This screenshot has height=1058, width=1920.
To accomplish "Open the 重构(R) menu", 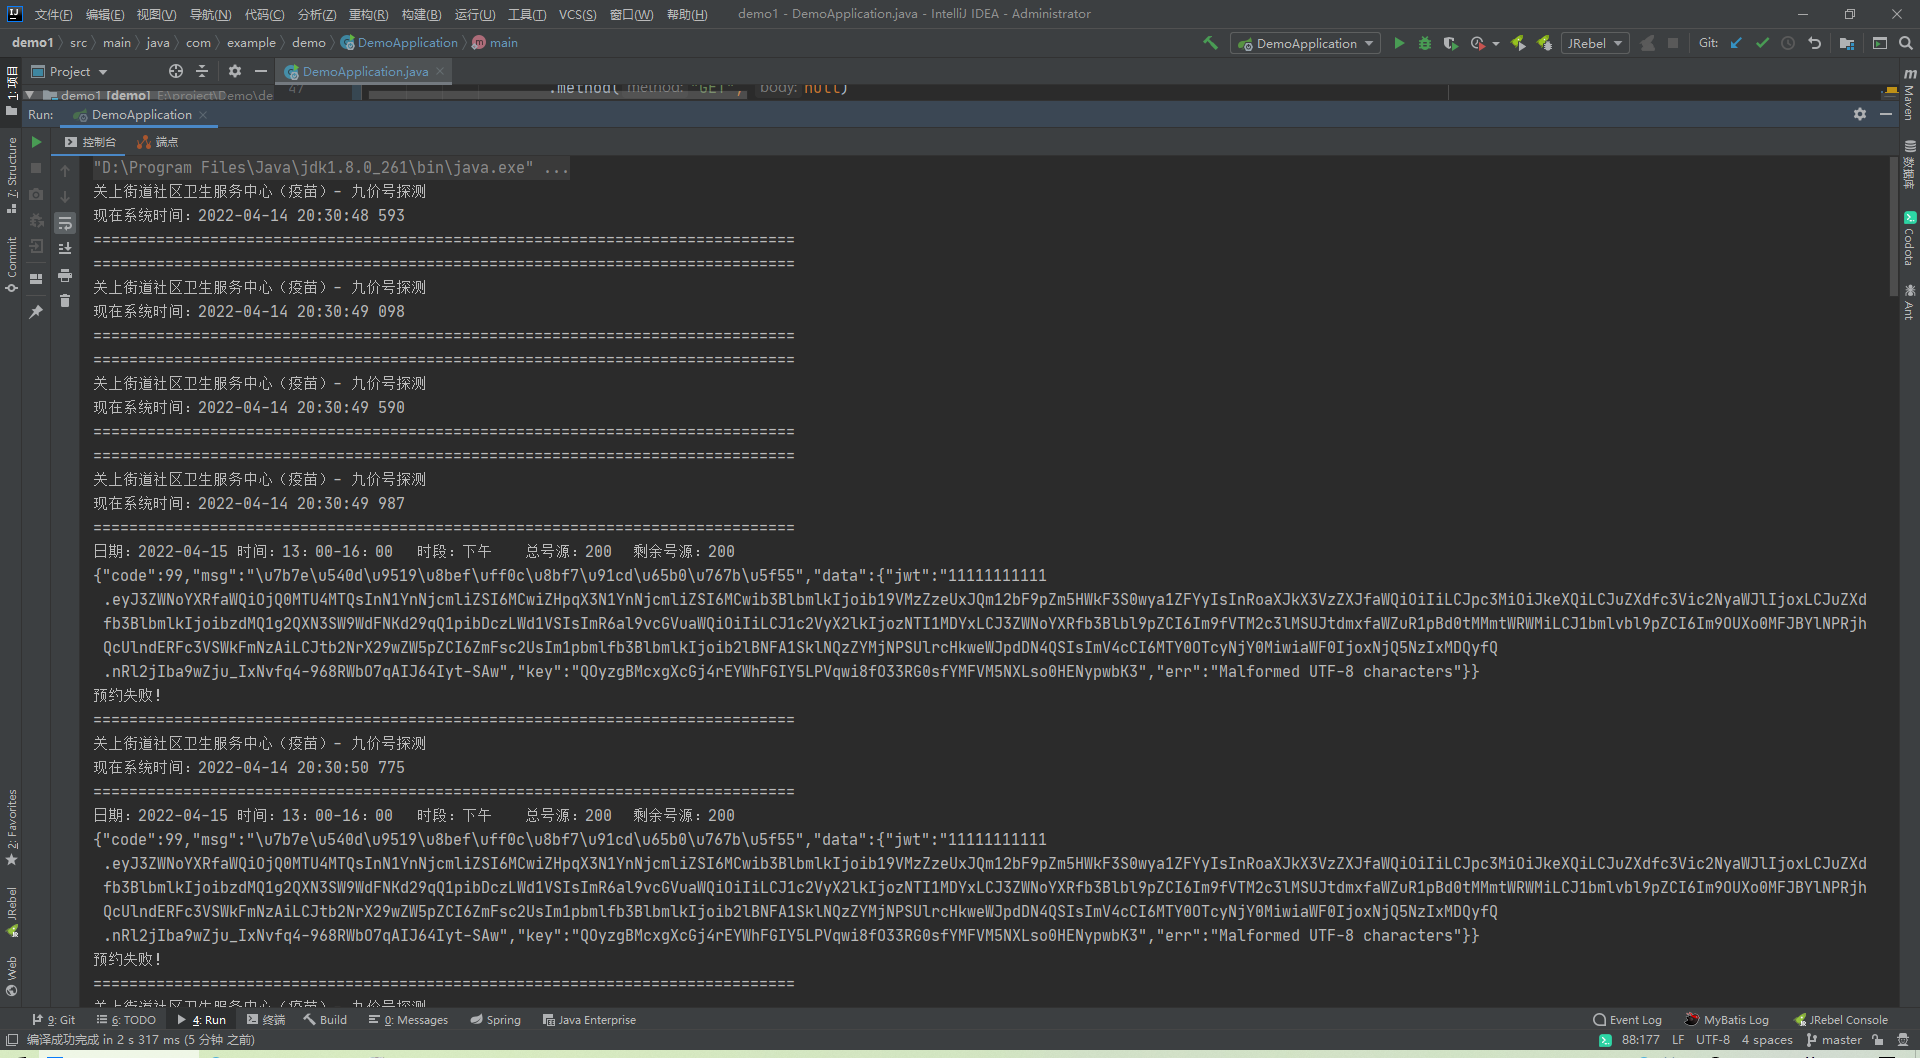I will pyautogui.click(x=368, y=14).
